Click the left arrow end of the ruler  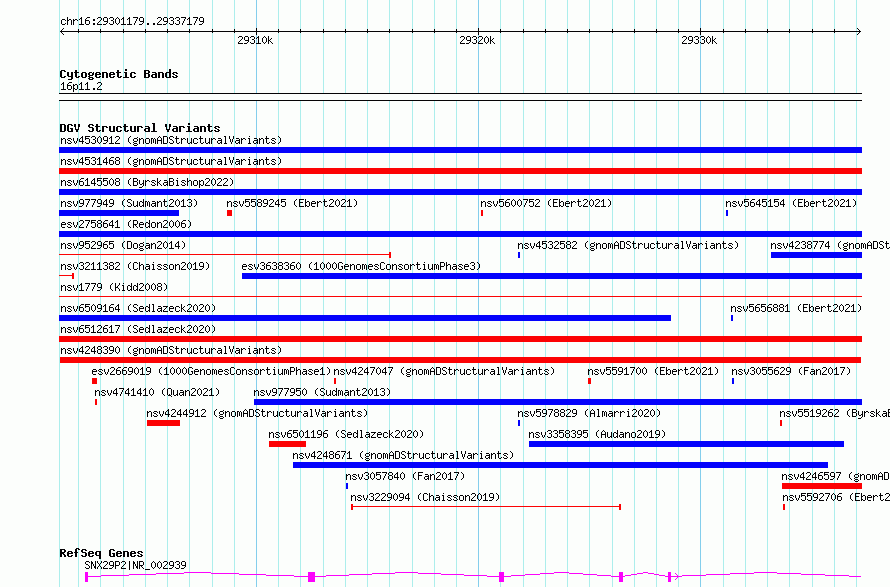coord(62,31)
